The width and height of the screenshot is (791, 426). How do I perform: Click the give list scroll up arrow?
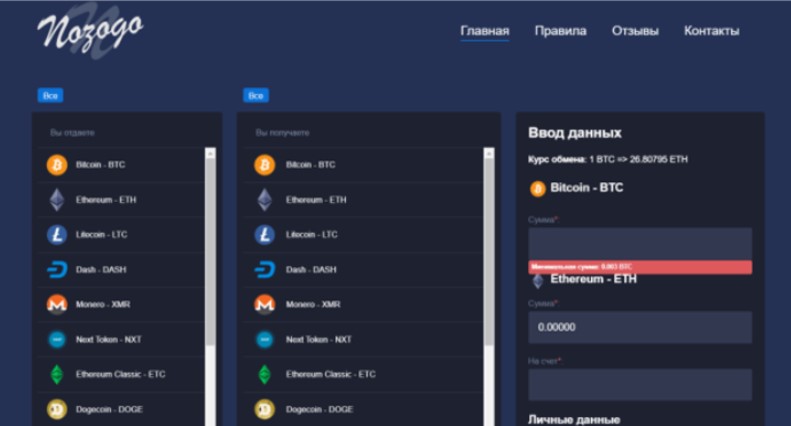point(210,153)
